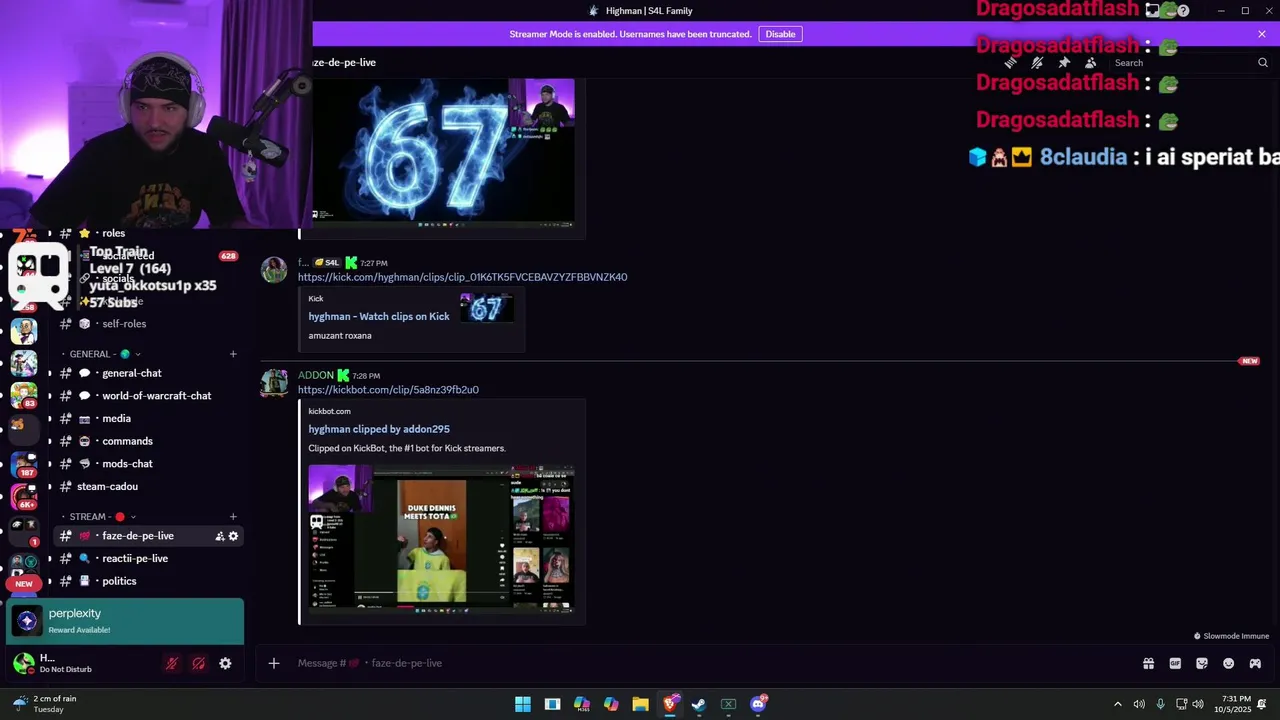Open 'hyghman - Watch clips on Kick' title

(x=379, y=316)
